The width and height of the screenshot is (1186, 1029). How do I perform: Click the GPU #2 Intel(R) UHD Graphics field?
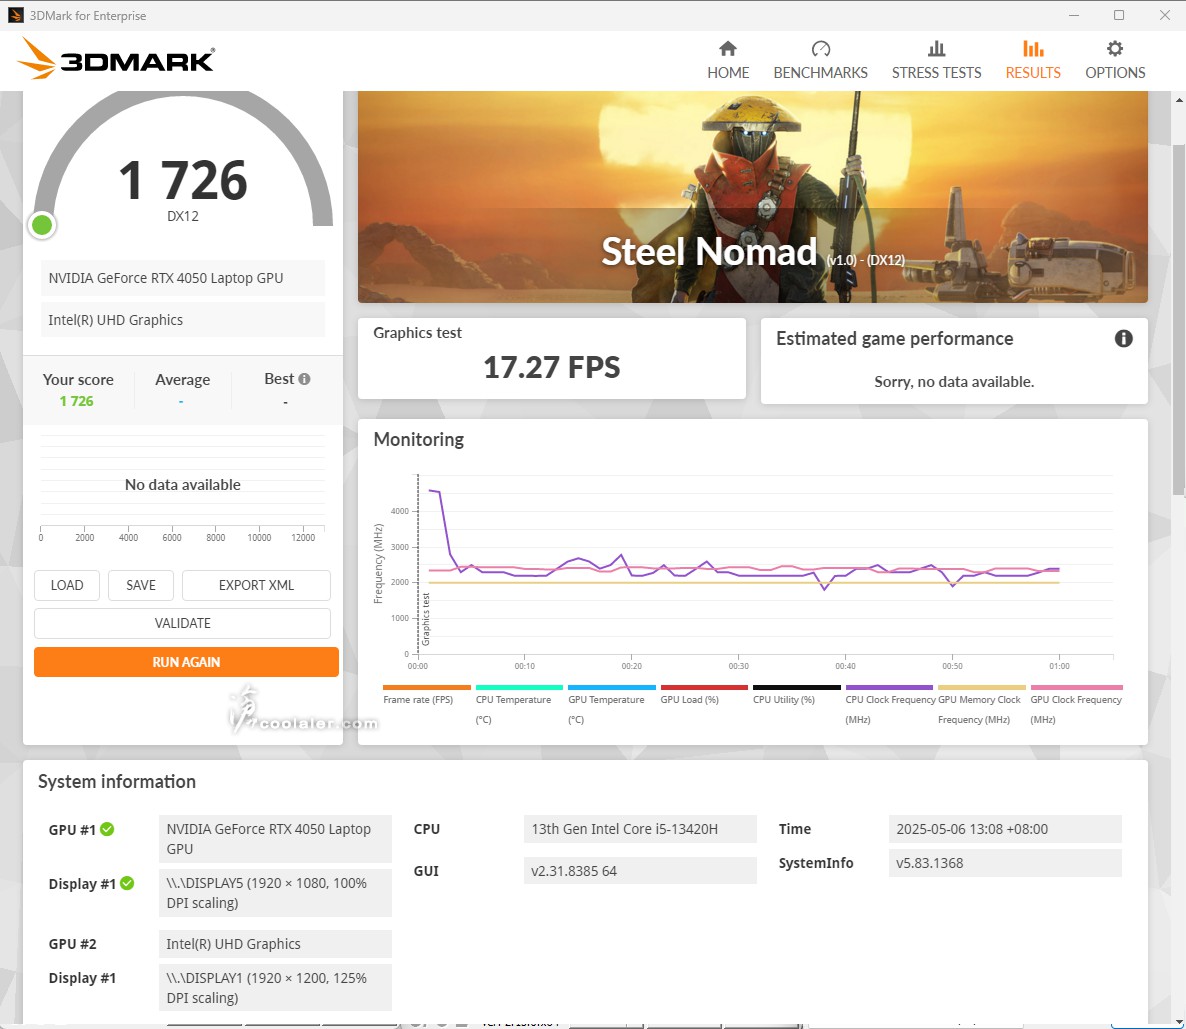[275, 944]
